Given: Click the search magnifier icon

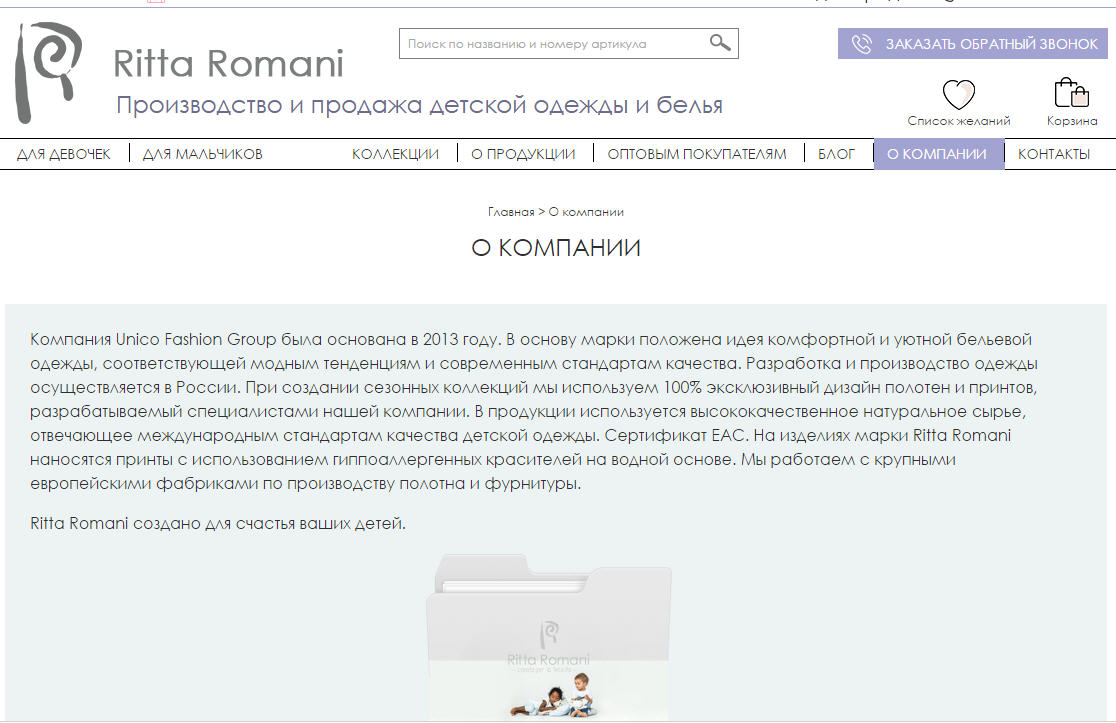Looking at the screenshot, I should pyautogui.click(x=720, y=43).
